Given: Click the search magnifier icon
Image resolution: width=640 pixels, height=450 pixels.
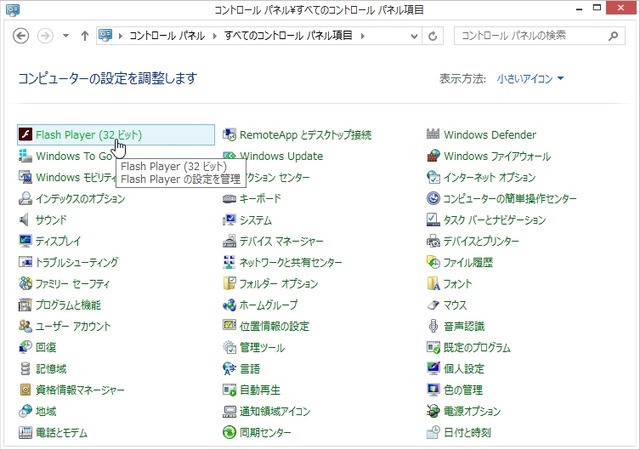Looking at the screenshot, I should (x=613, y=36).
